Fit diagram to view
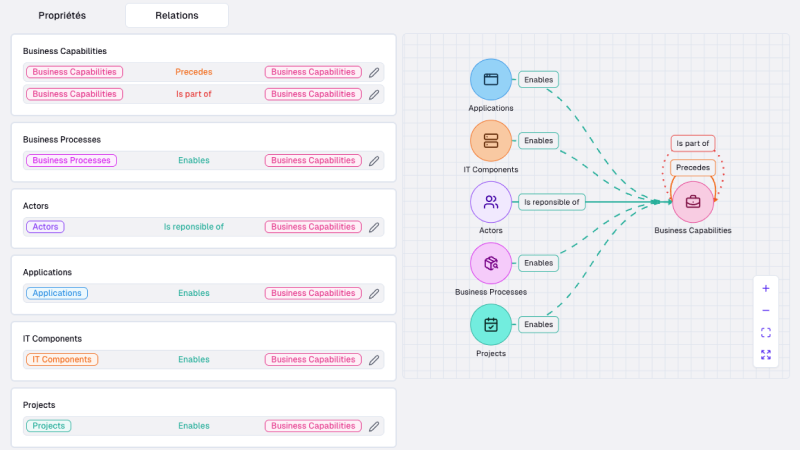The height and width of the screenshot is (450, 800). coord(766,332)
